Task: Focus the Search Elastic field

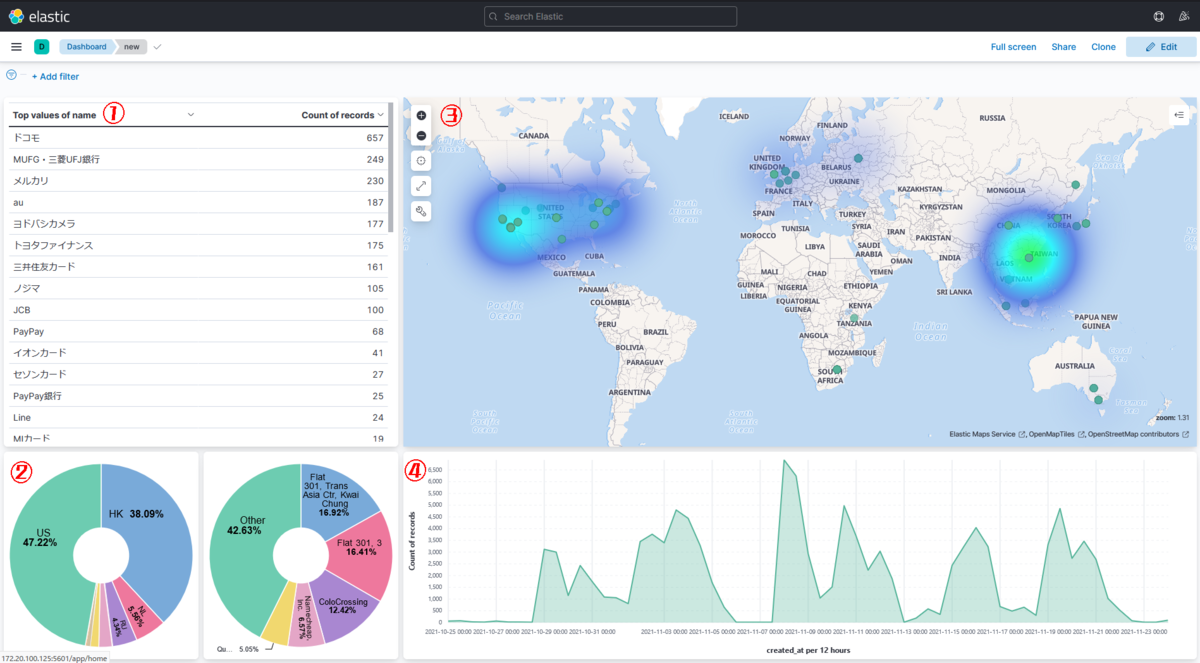Action: 610,16
